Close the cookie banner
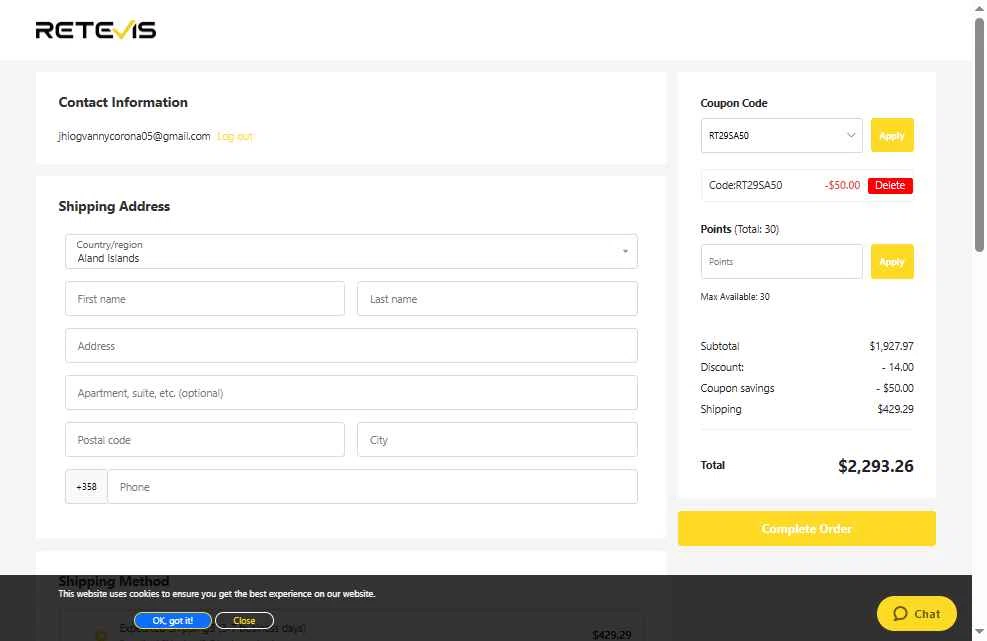Screen dimensions: 987x641 pos(244,620)
